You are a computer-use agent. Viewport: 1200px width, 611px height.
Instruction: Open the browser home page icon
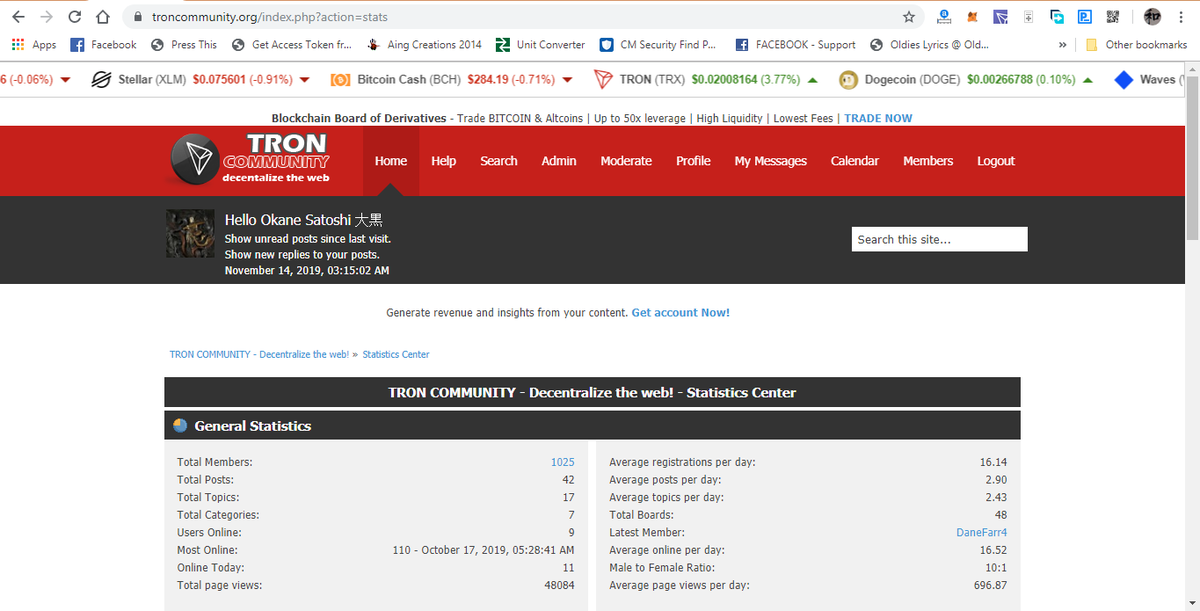pos(102,17)
